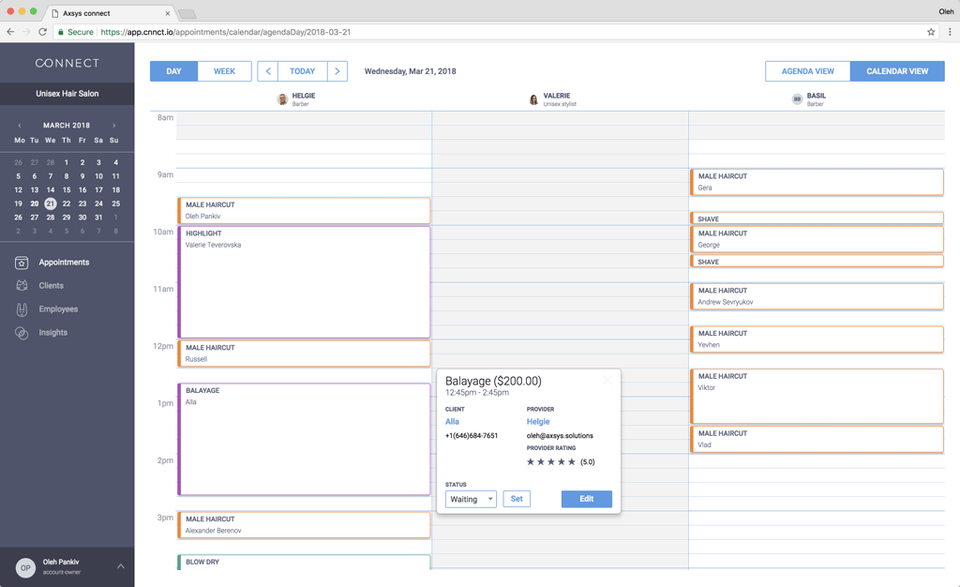The width and height of the screenshot is (960, 587).
Task: Go to next month in mini calendar
Action: [x=114, y=125]
